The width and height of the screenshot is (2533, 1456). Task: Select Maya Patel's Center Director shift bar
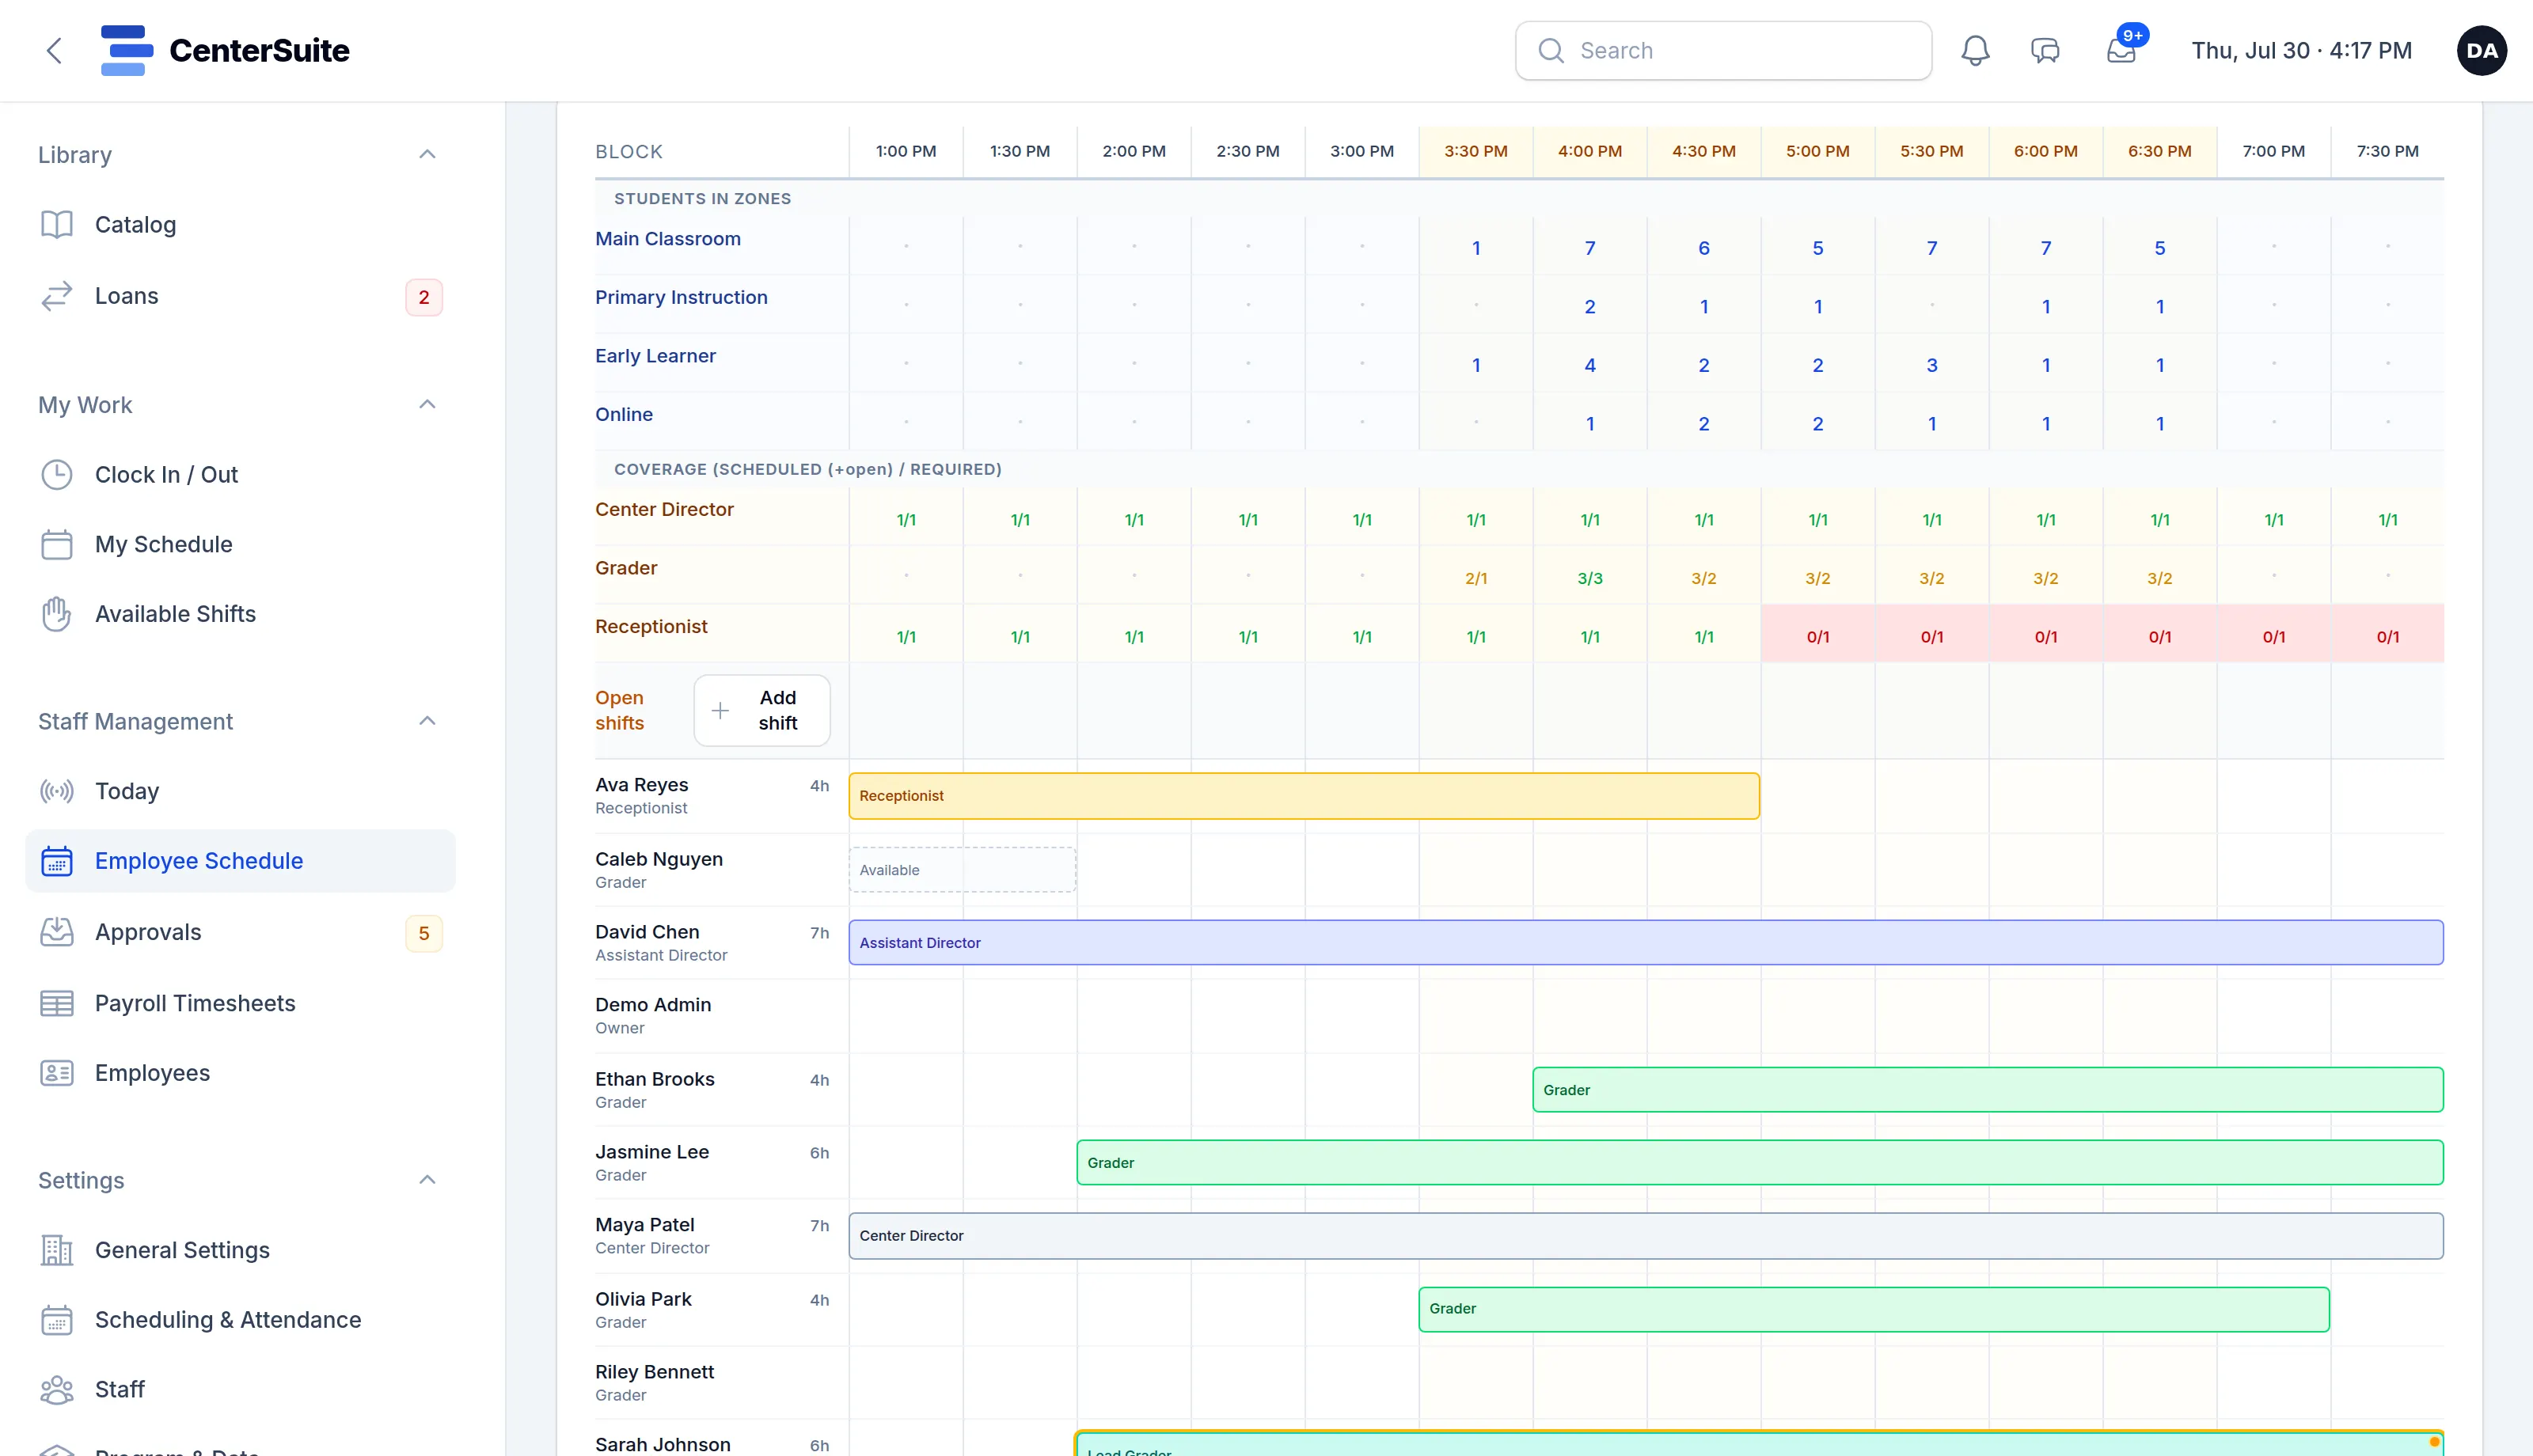[x=1646, y=1236]
